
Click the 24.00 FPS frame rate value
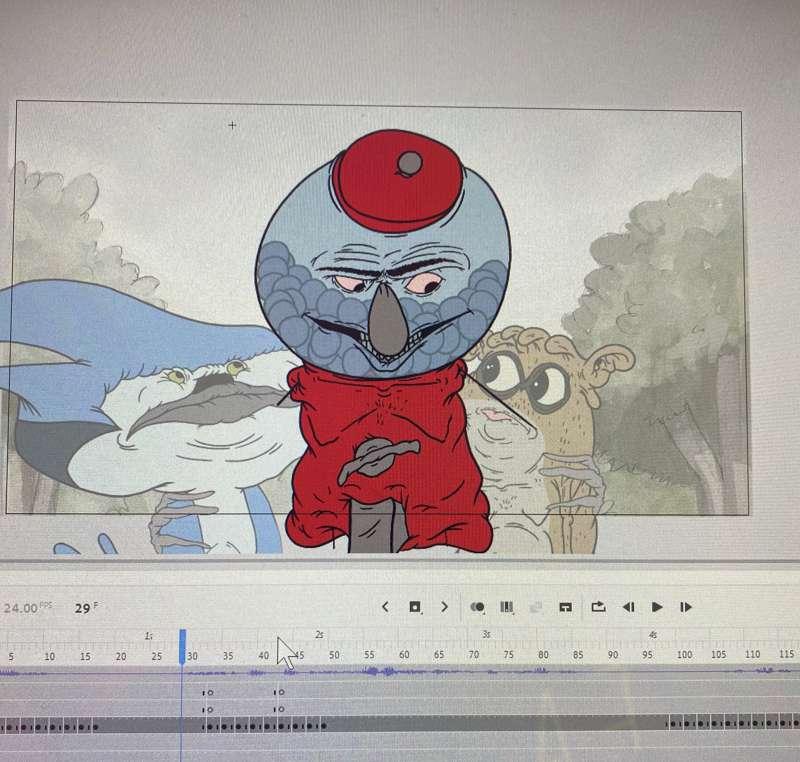coord(21,608)
